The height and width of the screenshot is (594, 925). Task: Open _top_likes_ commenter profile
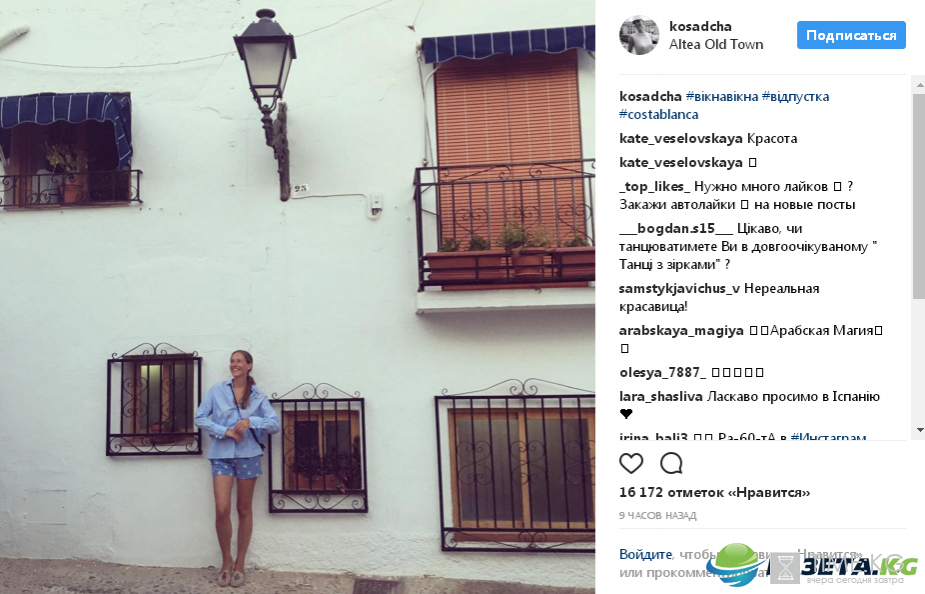[654, 187]
